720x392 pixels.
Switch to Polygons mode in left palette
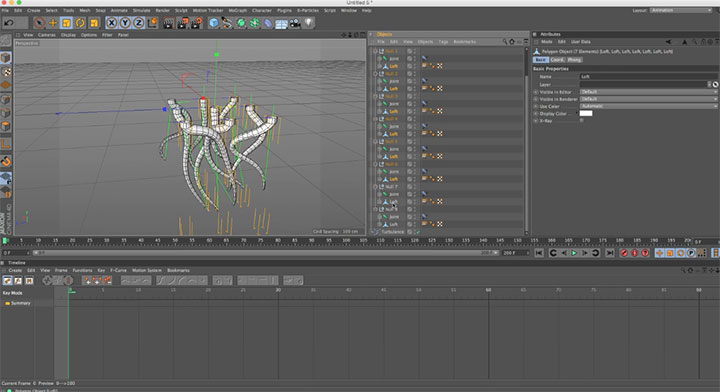(6, 126)
